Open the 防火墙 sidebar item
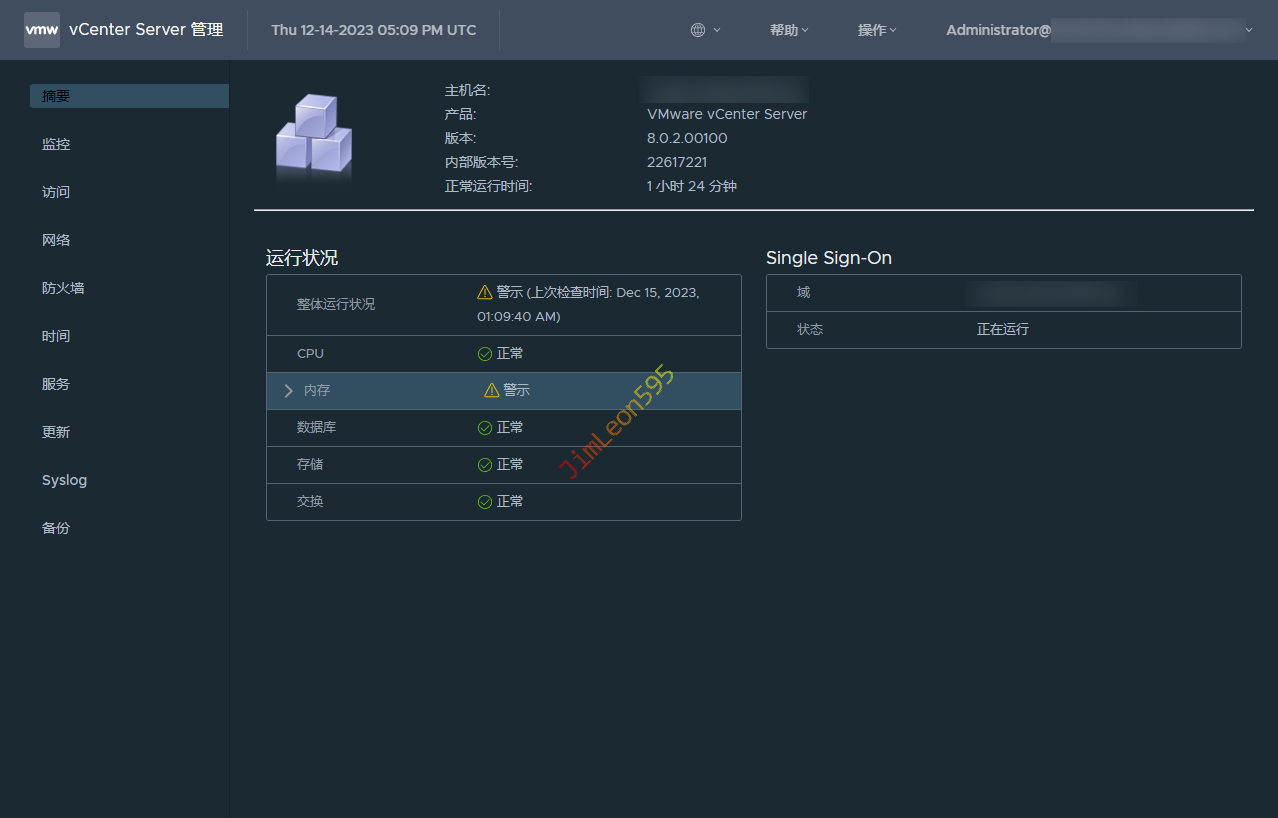 point(63,288)
